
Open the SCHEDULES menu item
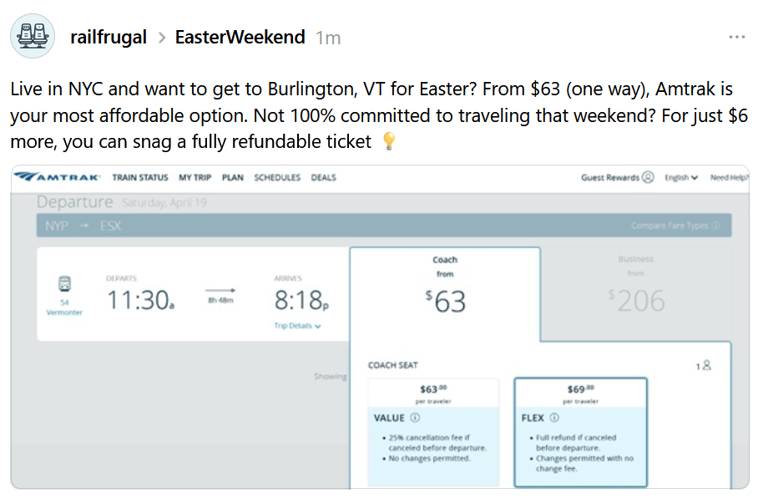click(x=277, y=177)
